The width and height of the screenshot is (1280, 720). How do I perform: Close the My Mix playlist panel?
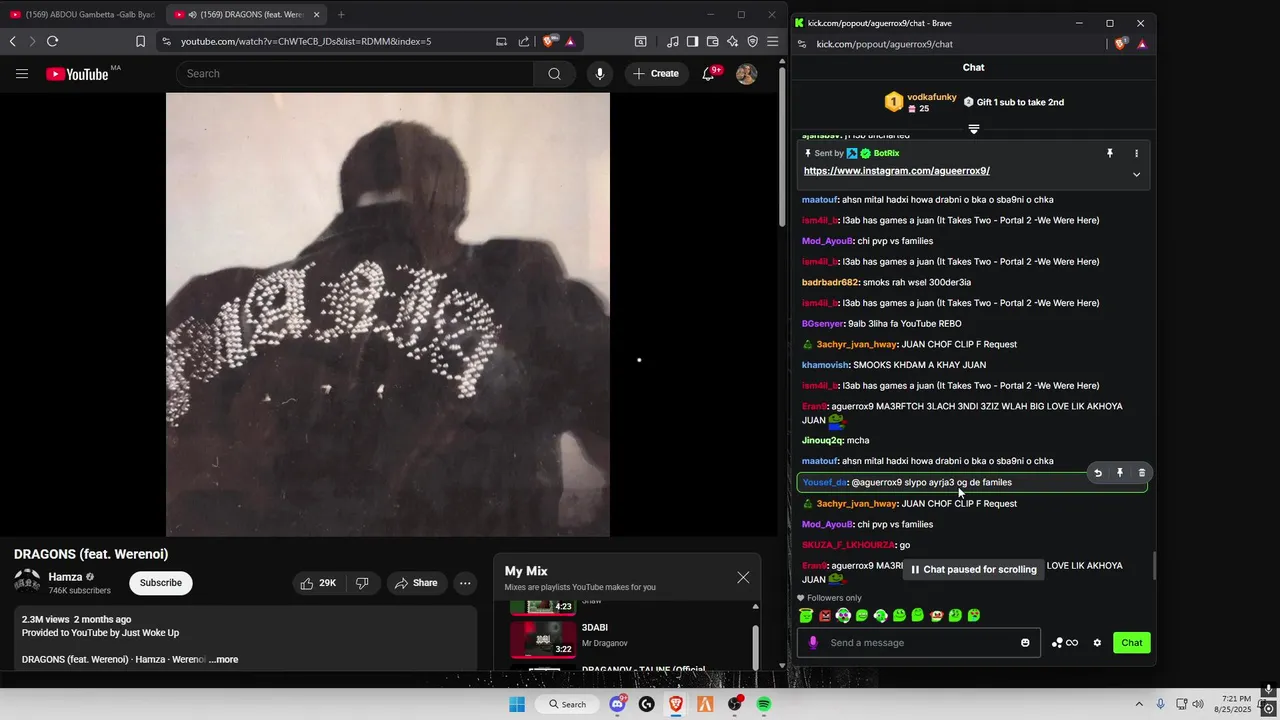(x=743, y=577)
